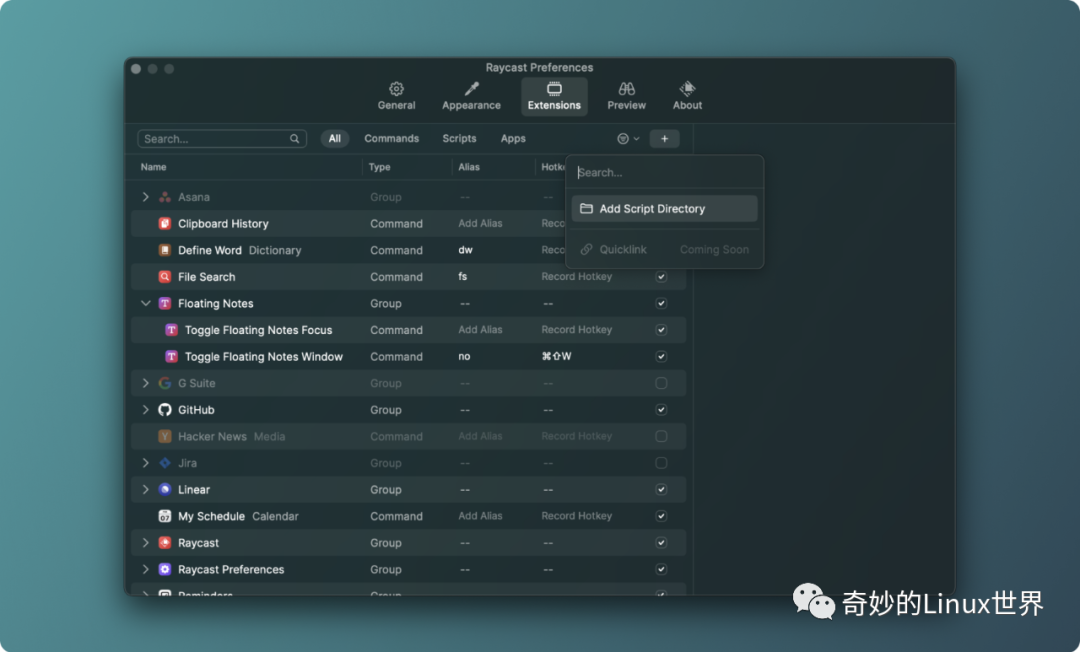Image resolution: width=1080 pixels, height=652 pixels.
Task: Click the plus add button
Action: pos(664,138)
